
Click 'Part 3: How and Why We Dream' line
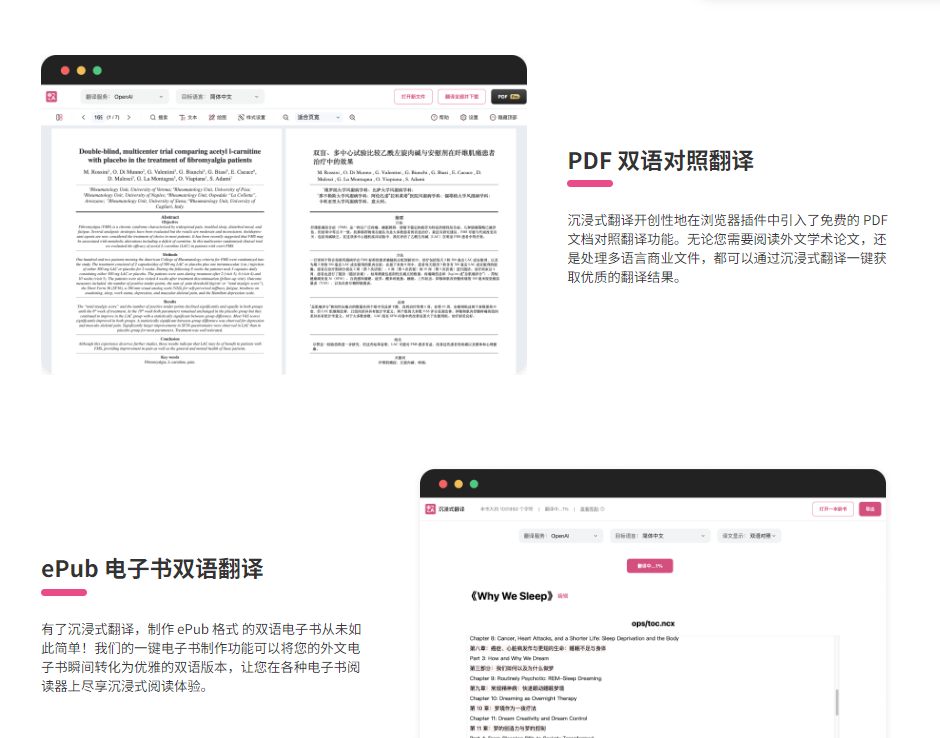coord(509,658)
